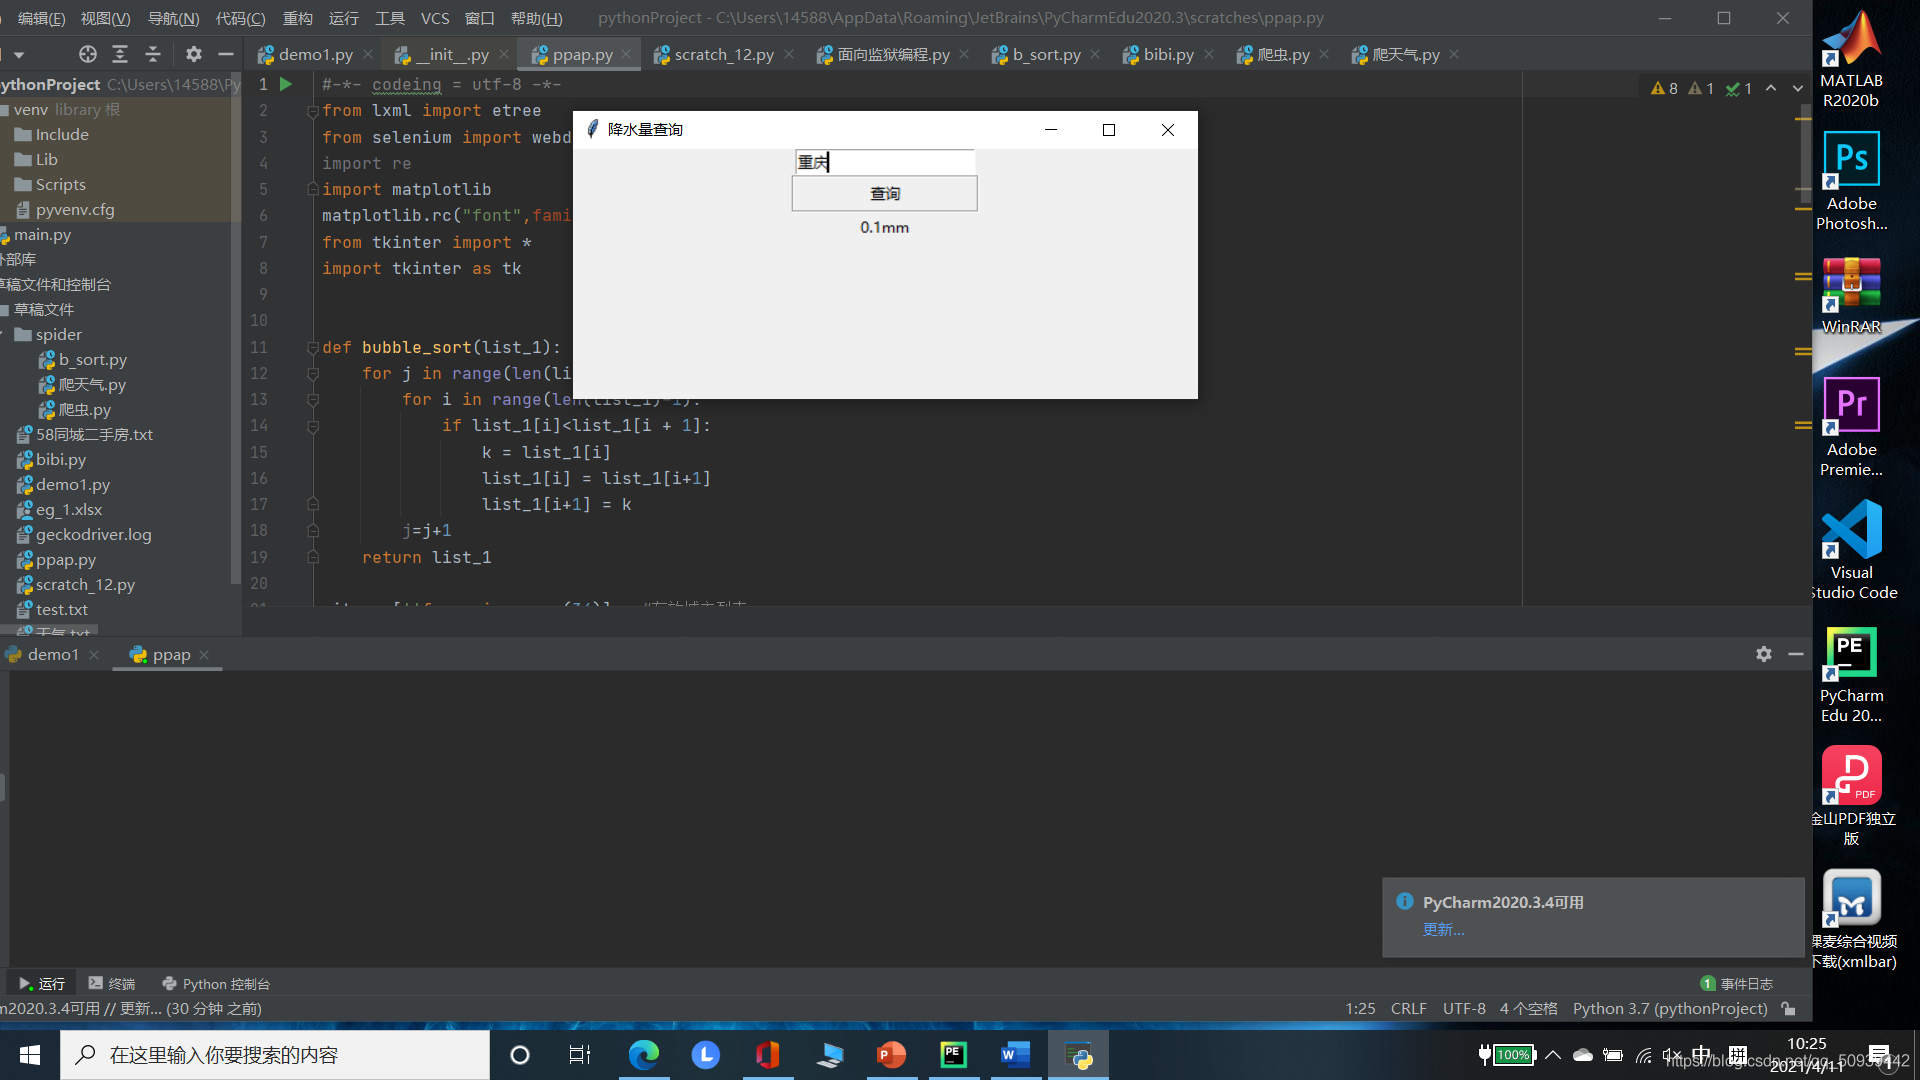
Task: Click the 查询 button in dialog
Action: click(x=884, y=193)
